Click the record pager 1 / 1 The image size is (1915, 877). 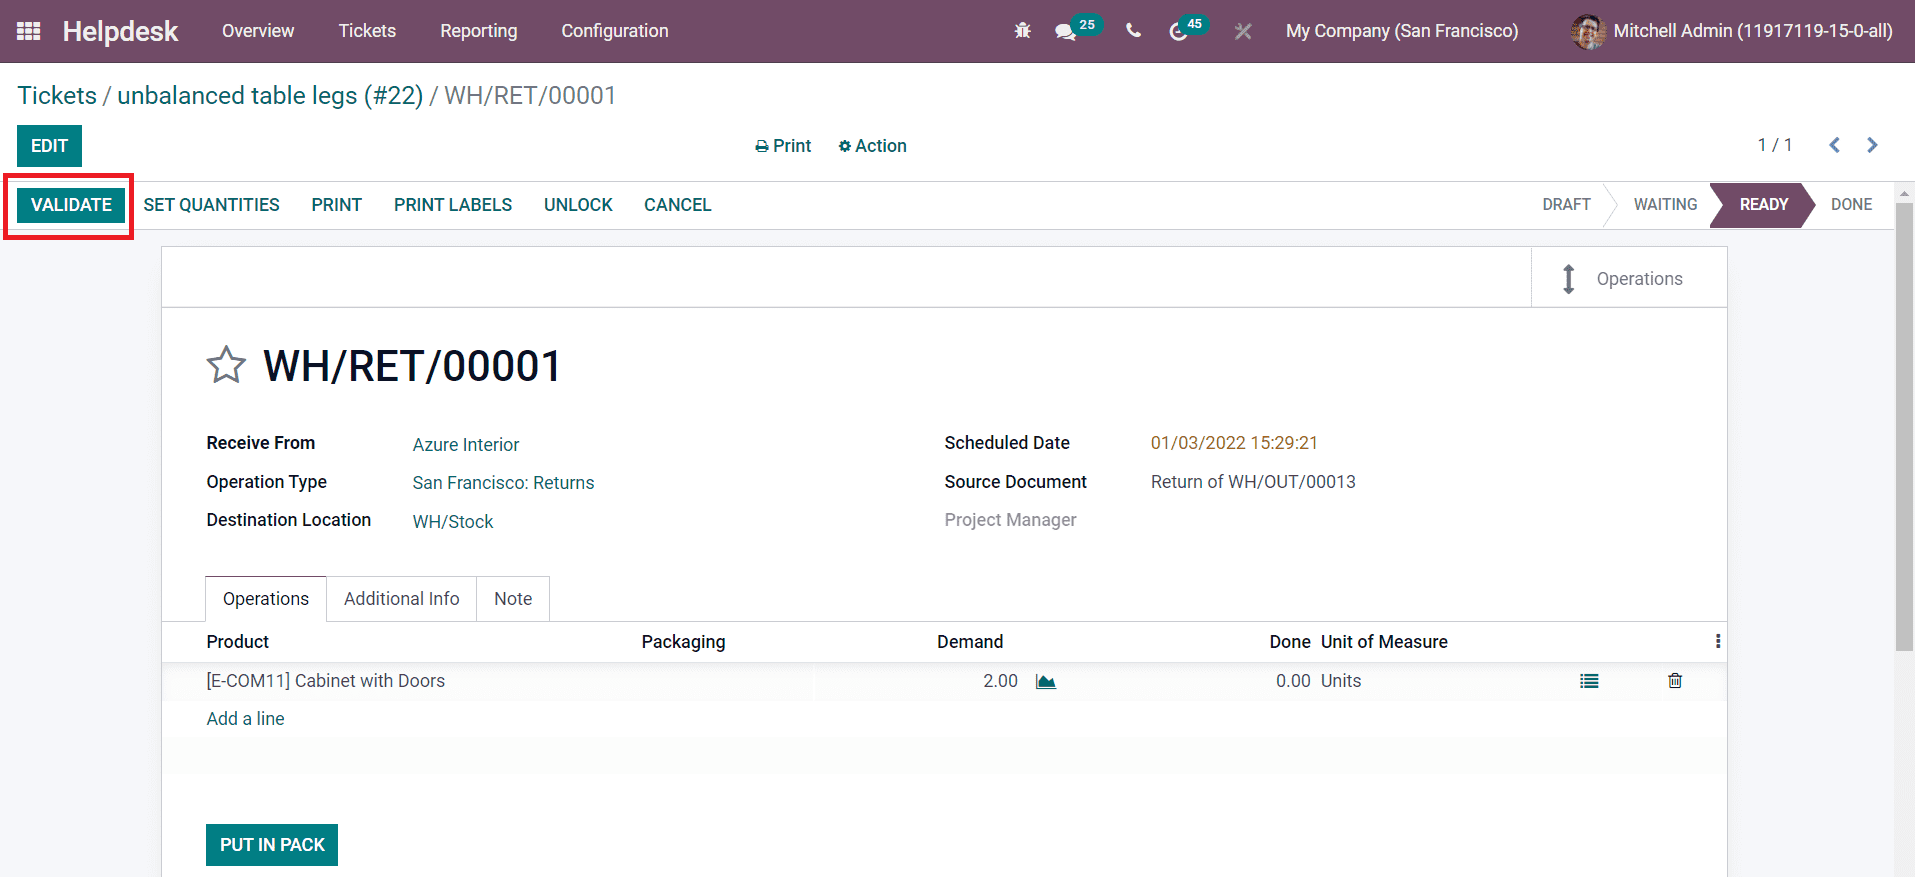pos(1775,145)
